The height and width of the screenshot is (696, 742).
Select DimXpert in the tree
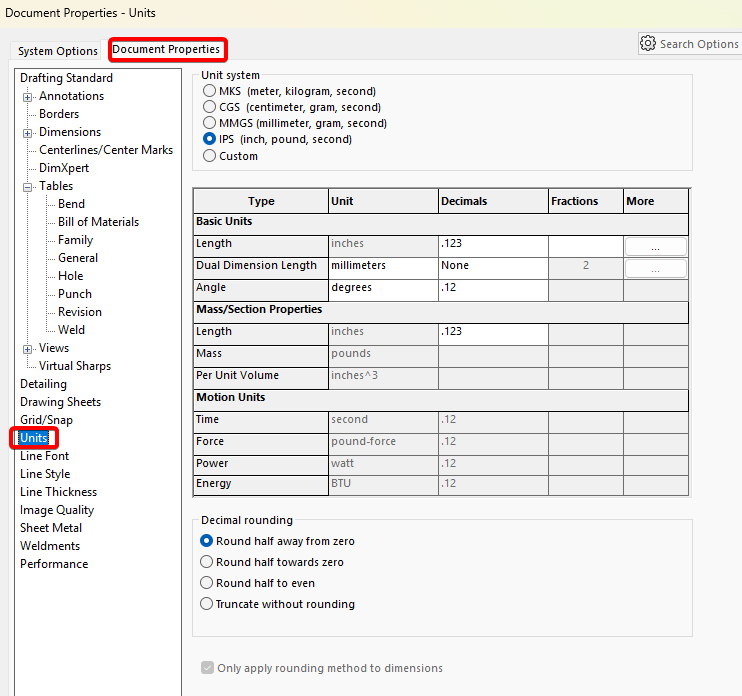point(64,167)
